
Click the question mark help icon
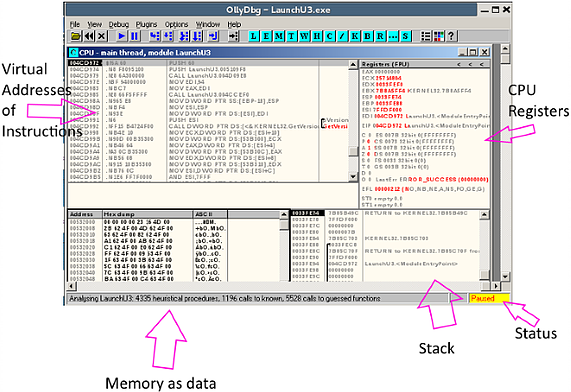451,36
